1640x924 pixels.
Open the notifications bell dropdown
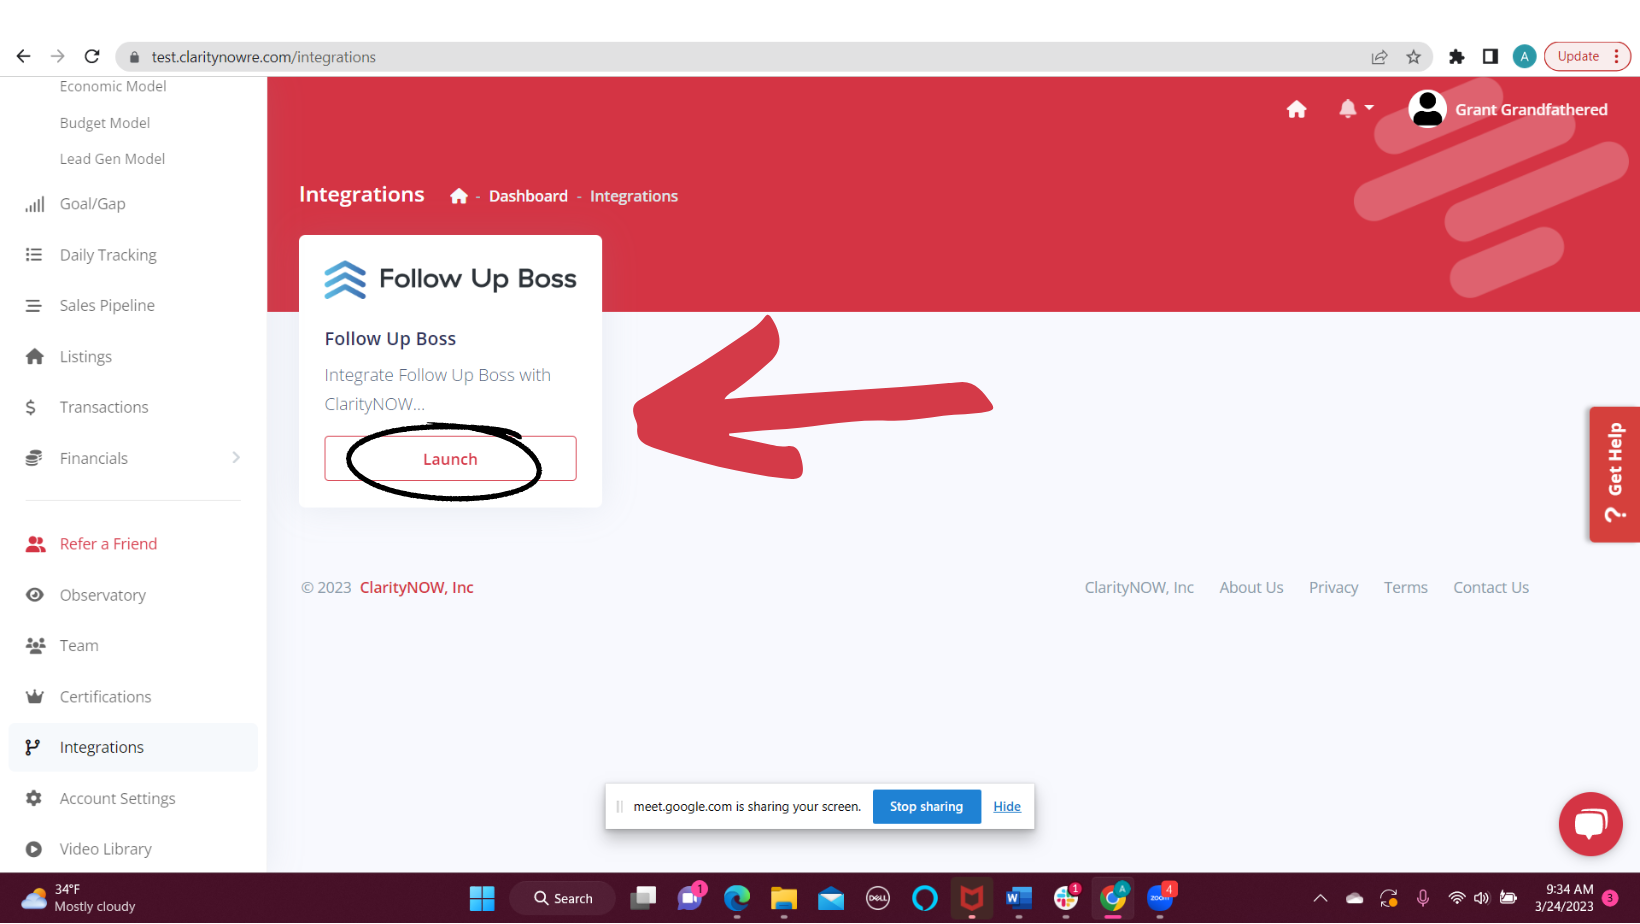(1355, 108)
